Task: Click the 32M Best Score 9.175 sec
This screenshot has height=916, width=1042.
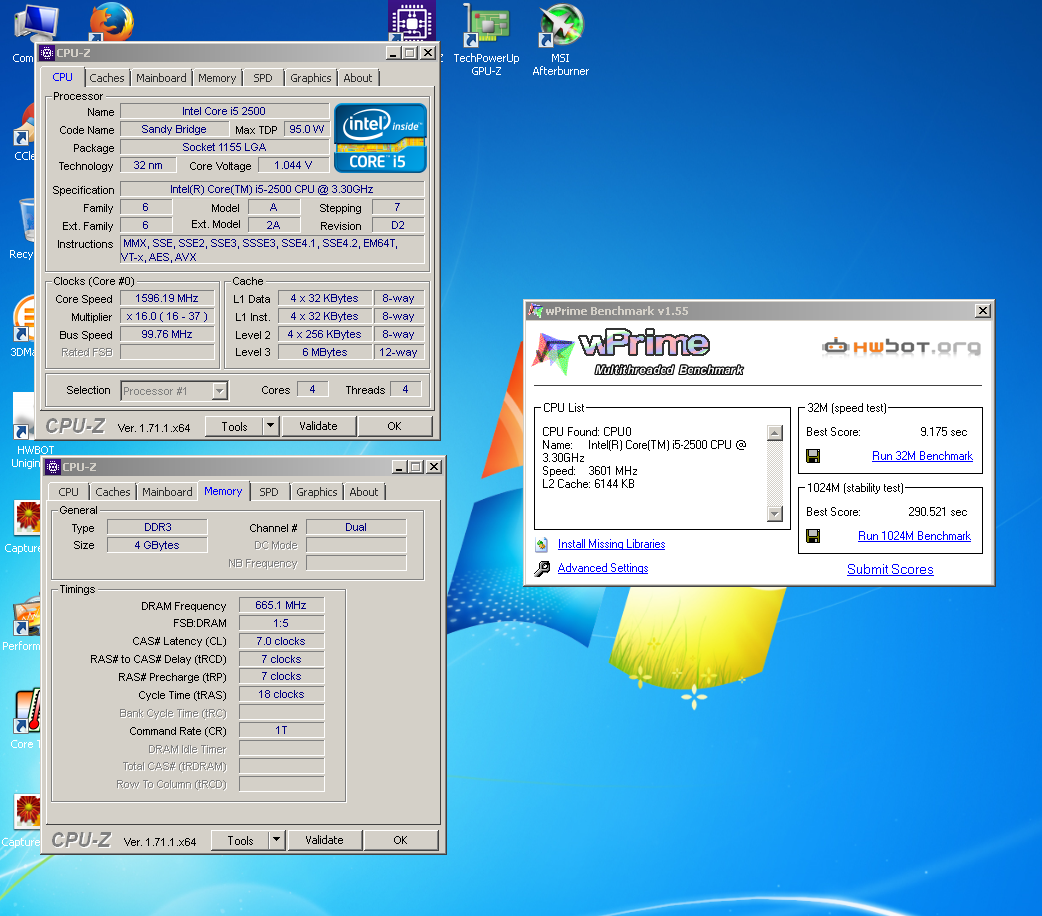Action: (943, 432)
